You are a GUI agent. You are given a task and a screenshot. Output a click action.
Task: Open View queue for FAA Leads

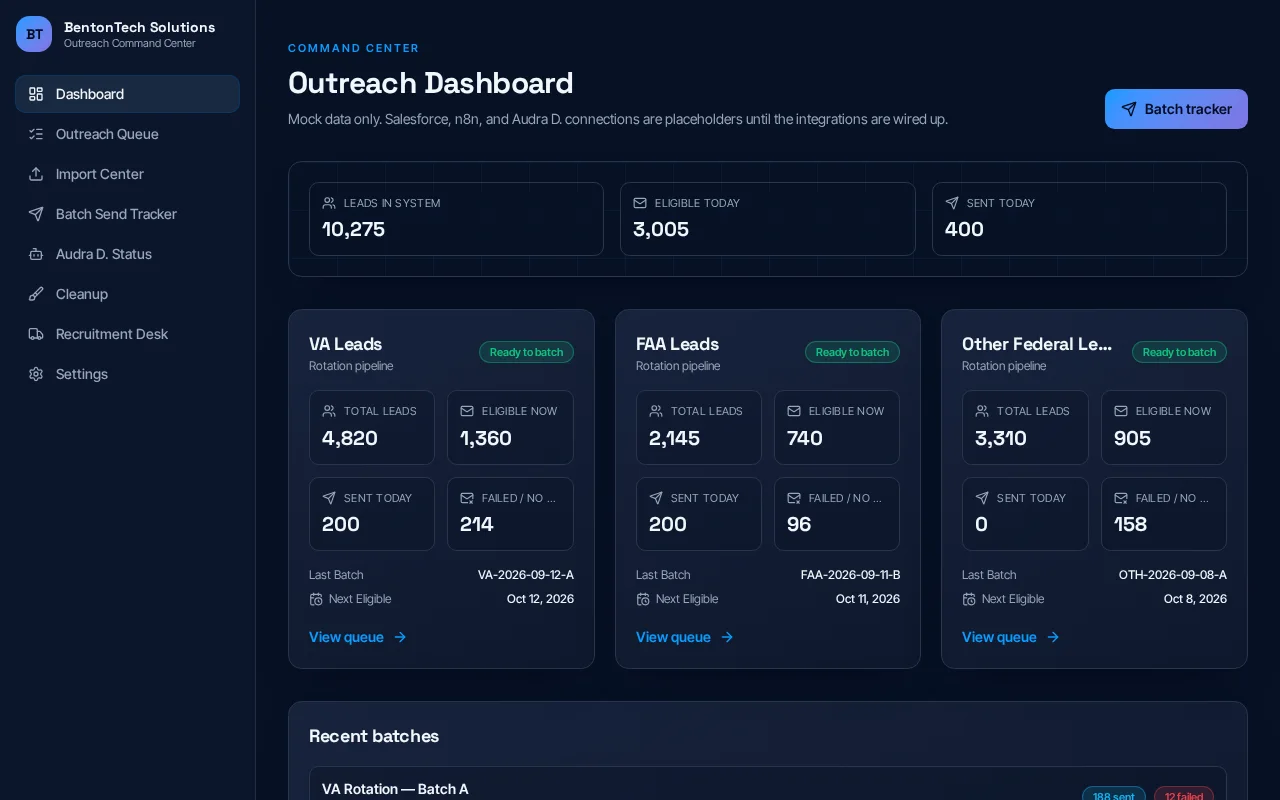[x=685, y=637]
